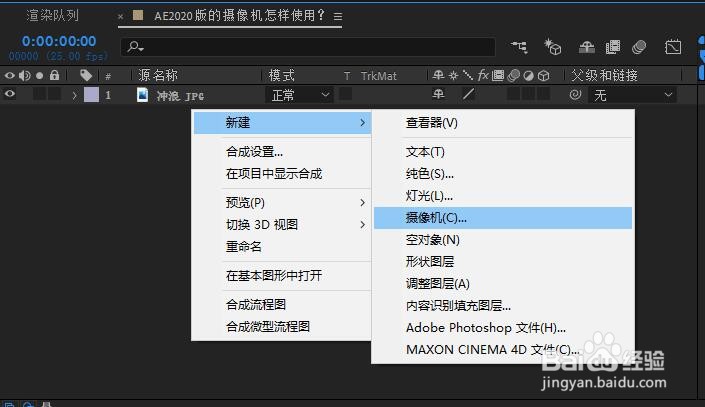This screenshot has height=407, width=705.
Task: Click the 冲浪.JPG file type icon
Action: [x=143, y=95]
